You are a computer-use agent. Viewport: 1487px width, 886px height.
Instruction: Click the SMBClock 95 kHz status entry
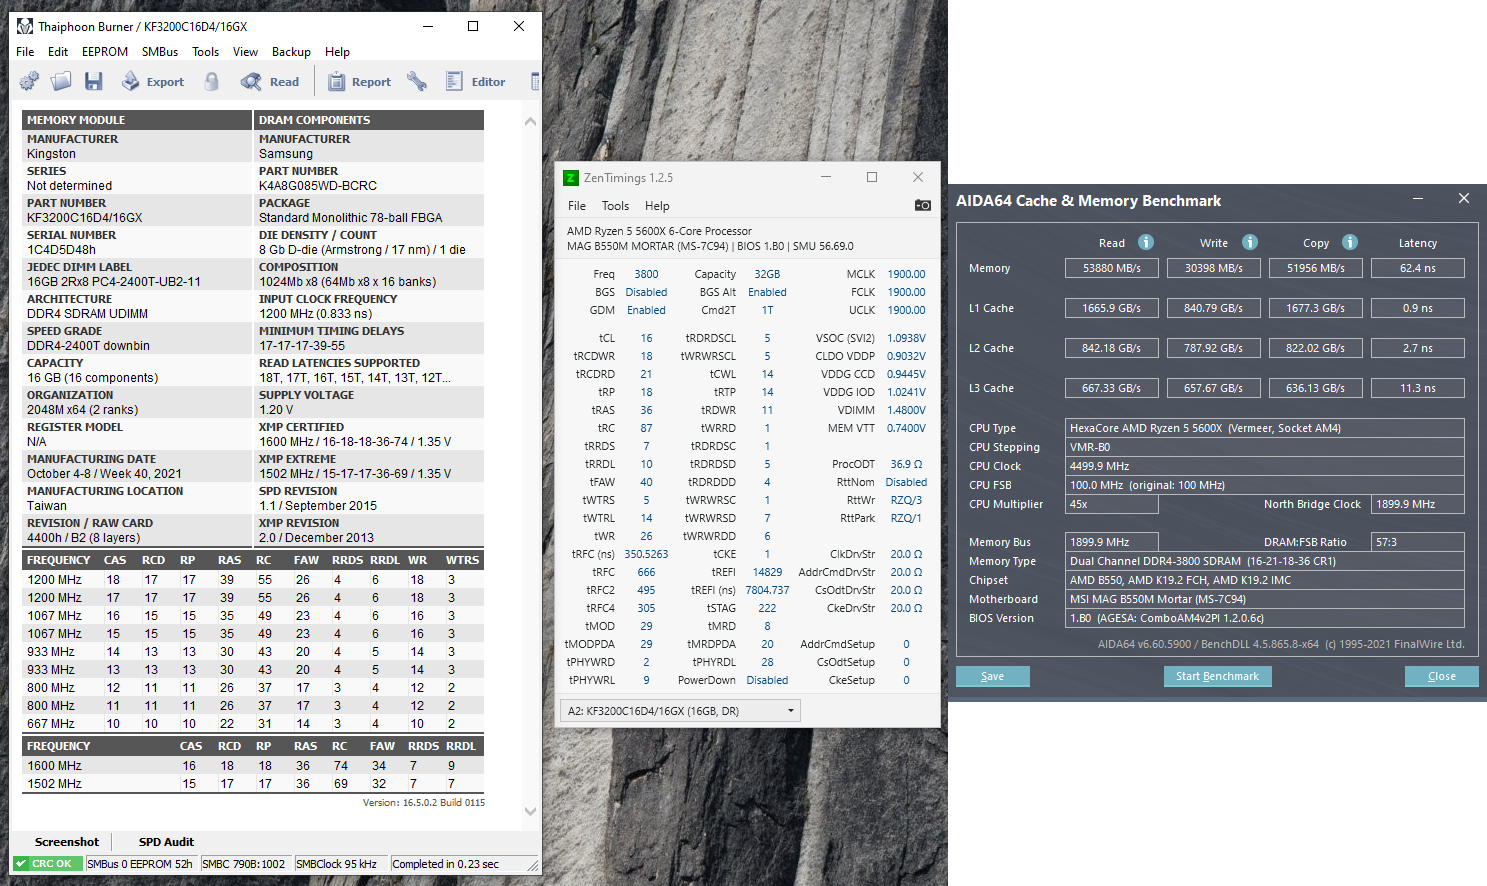(337, 864)
